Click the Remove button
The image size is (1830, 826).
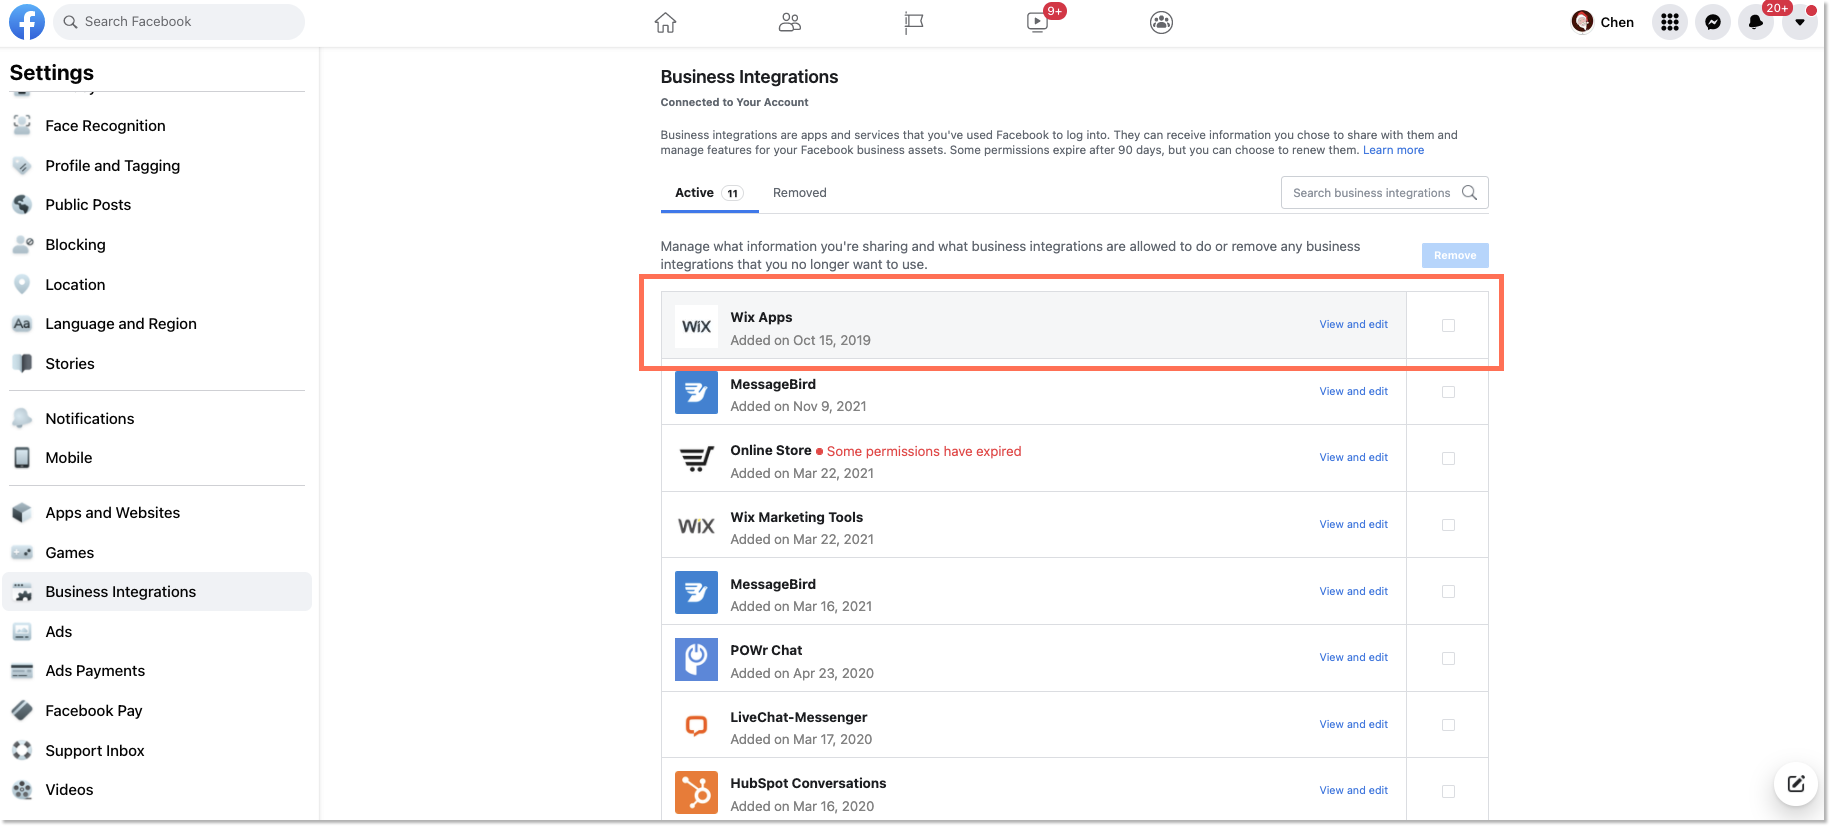1455,255
